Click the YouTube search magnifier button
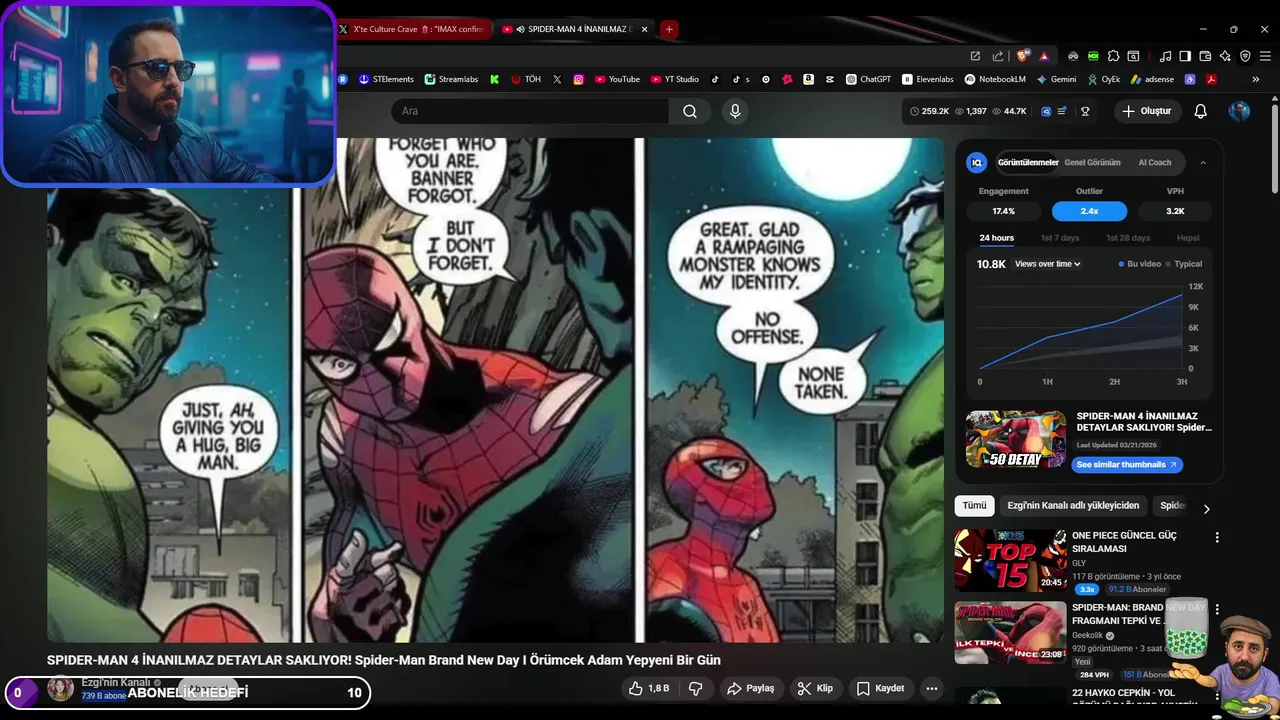The image size is (1280, 720). [690, 111]
